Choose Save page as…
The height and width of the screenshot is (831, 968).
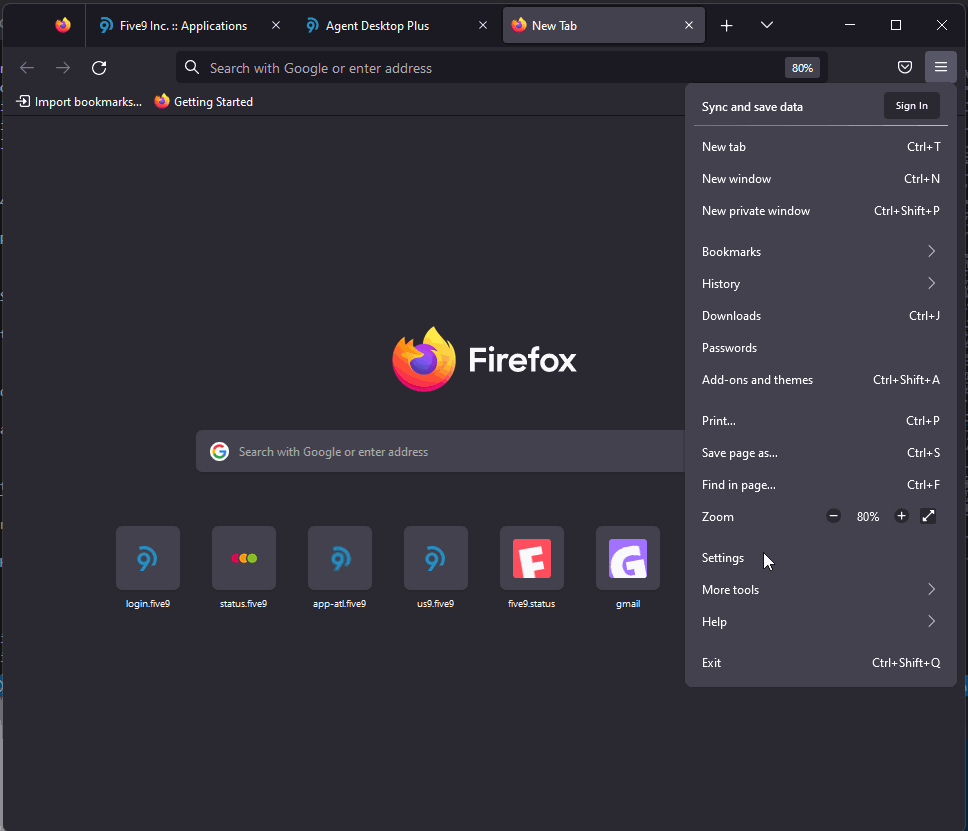pos(820,453)
